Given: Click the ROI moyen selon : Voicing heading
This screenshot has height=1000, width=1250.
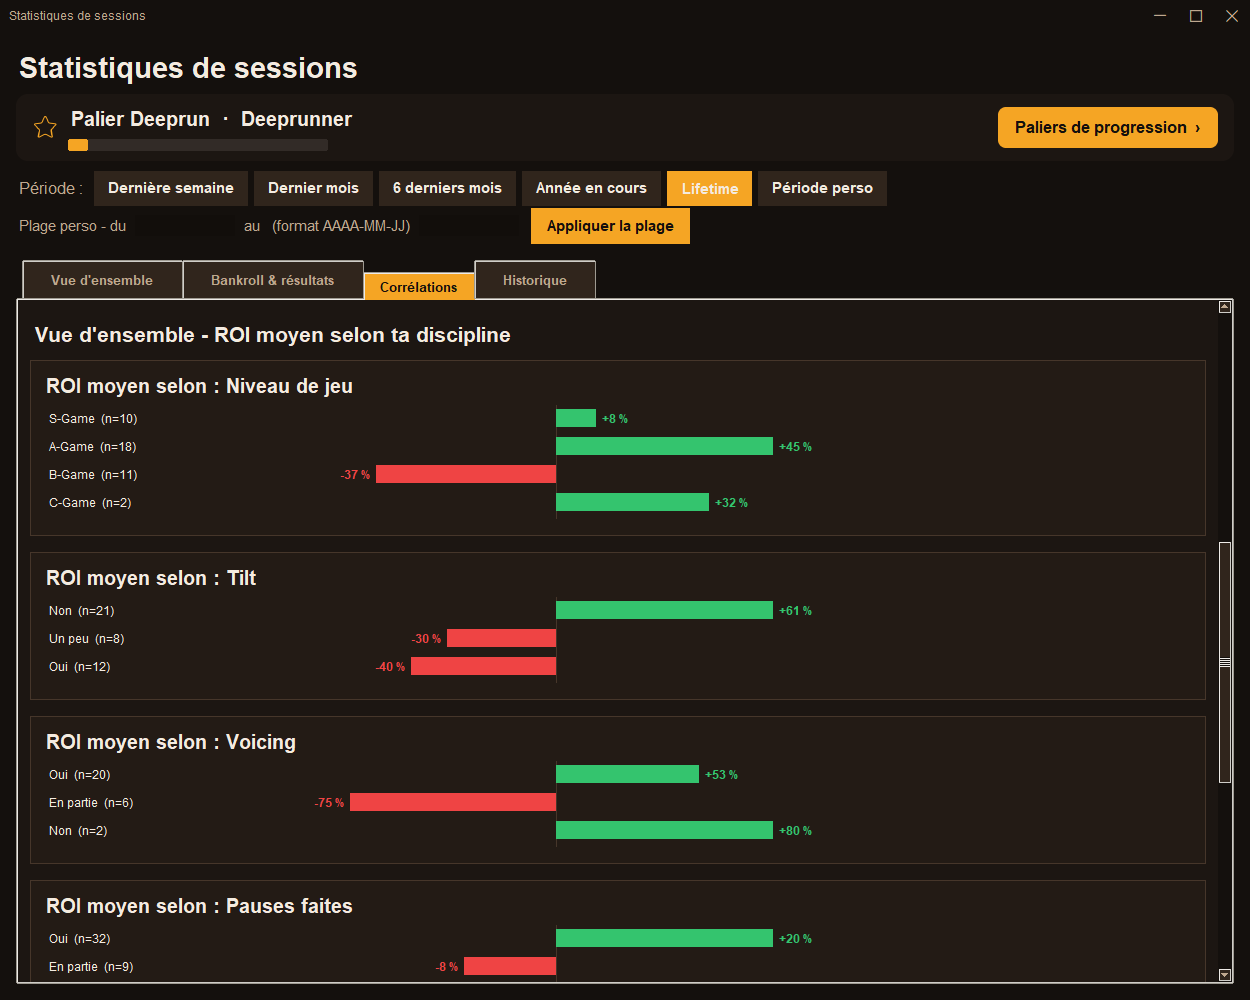Looking at the screenshot, I should pos(171,742).
